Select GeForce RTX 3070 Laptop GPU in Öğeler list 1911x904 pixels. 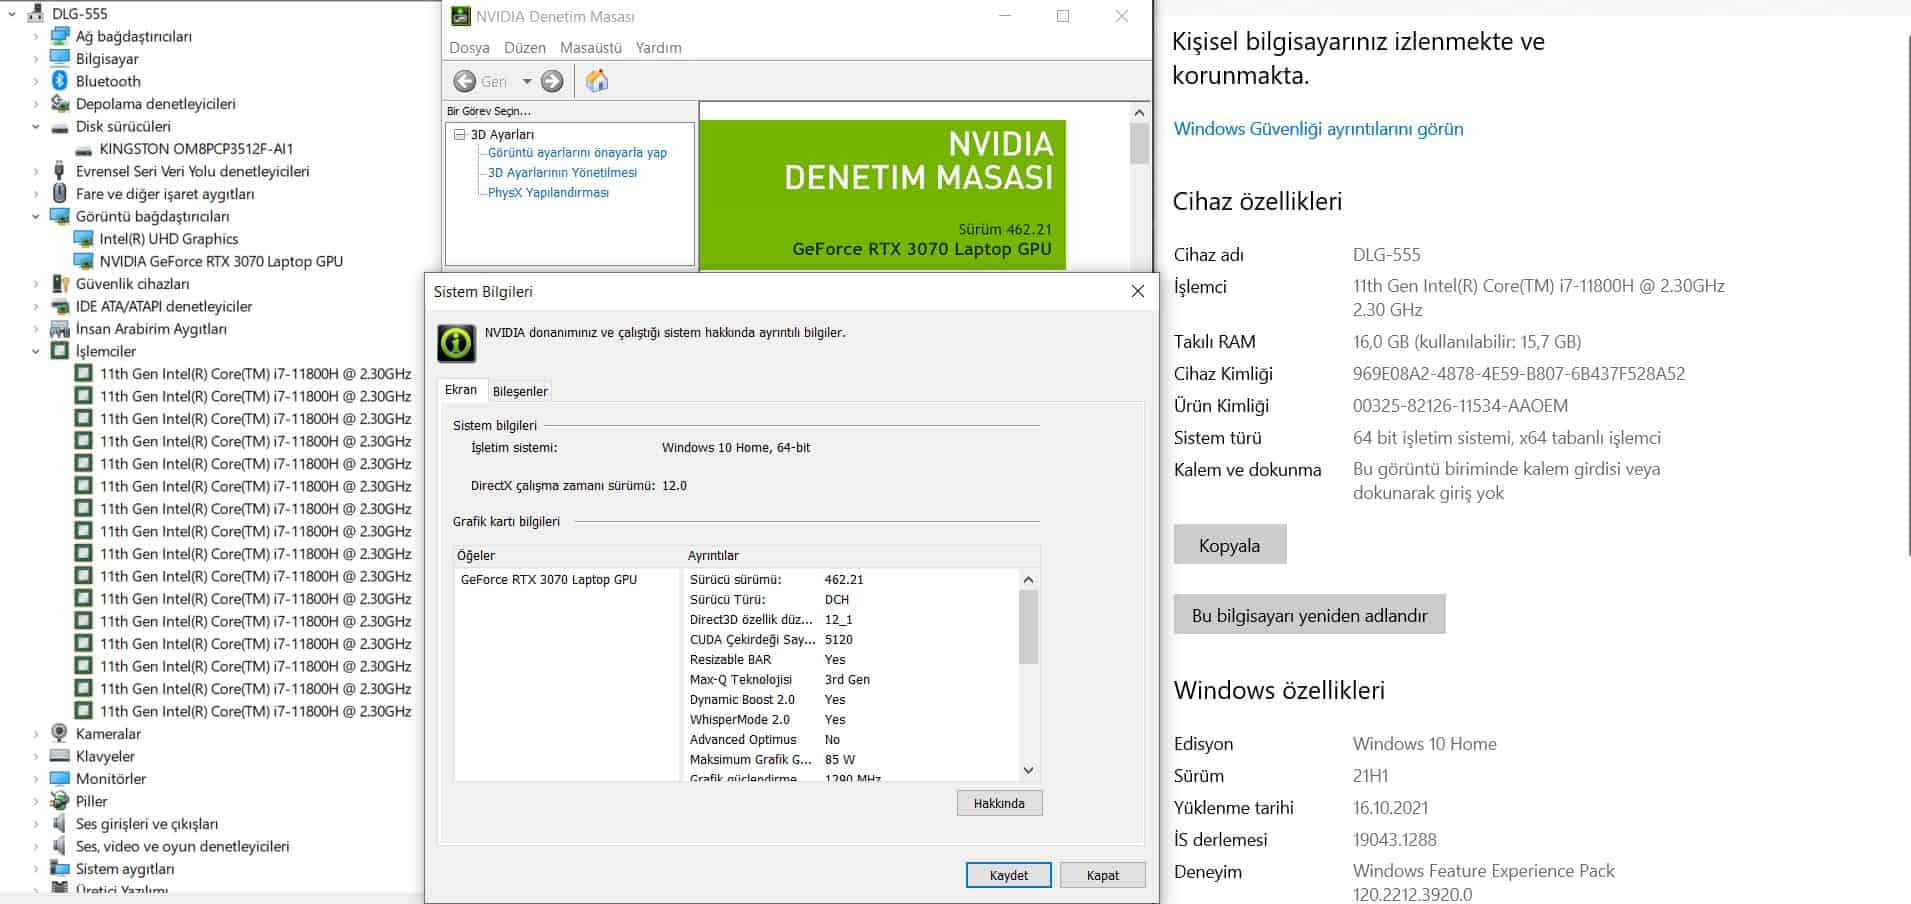[x=548, y=580]
